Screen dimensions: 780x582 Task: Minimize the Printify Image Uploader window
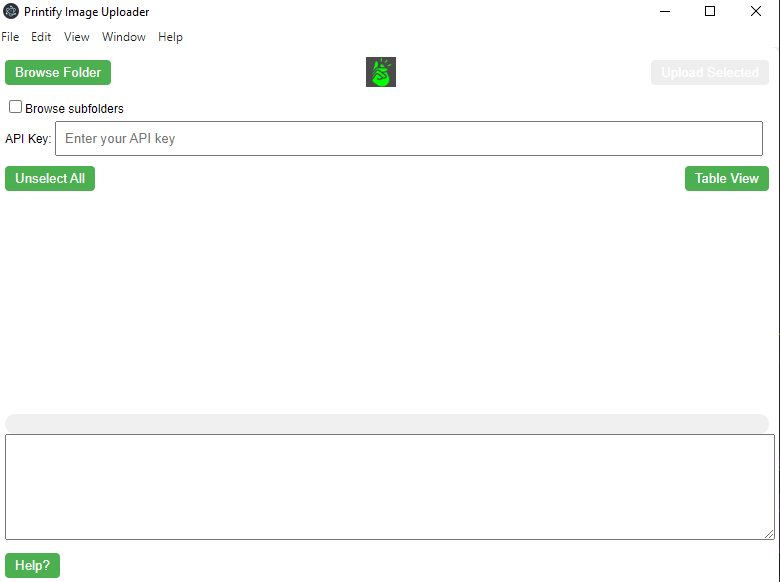pos(664,12)
